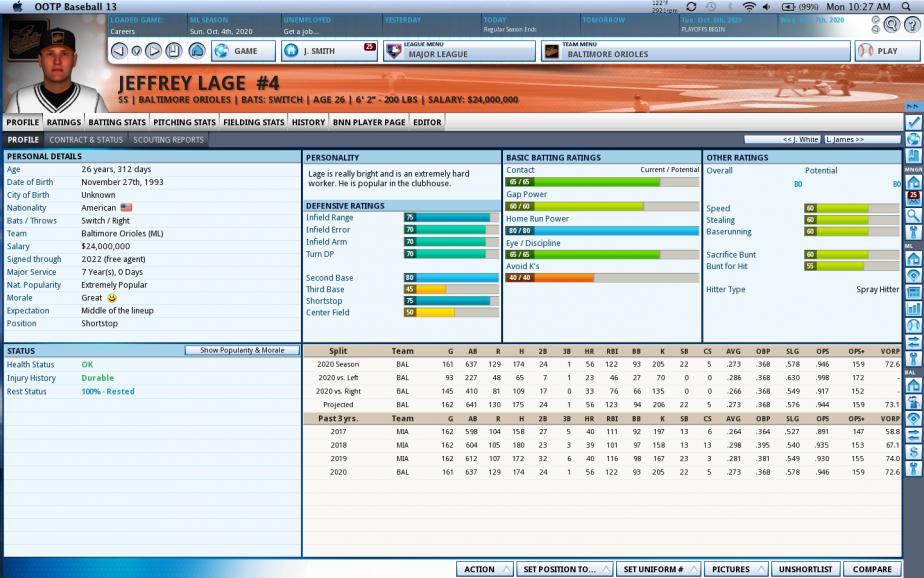Open the mail icon with red 25 badge
924x578 pixels.
point(913,198)
